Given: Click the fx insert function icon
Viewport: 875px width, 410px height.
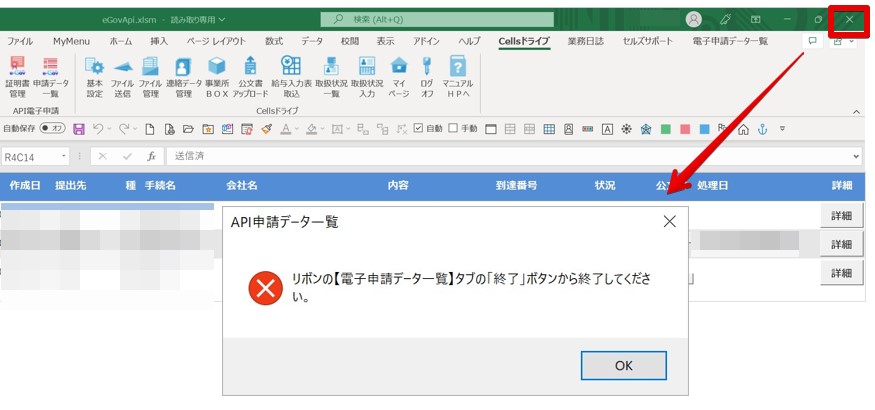Looking at the screenshot, I should pyautogui.click(x=151, y=157).
